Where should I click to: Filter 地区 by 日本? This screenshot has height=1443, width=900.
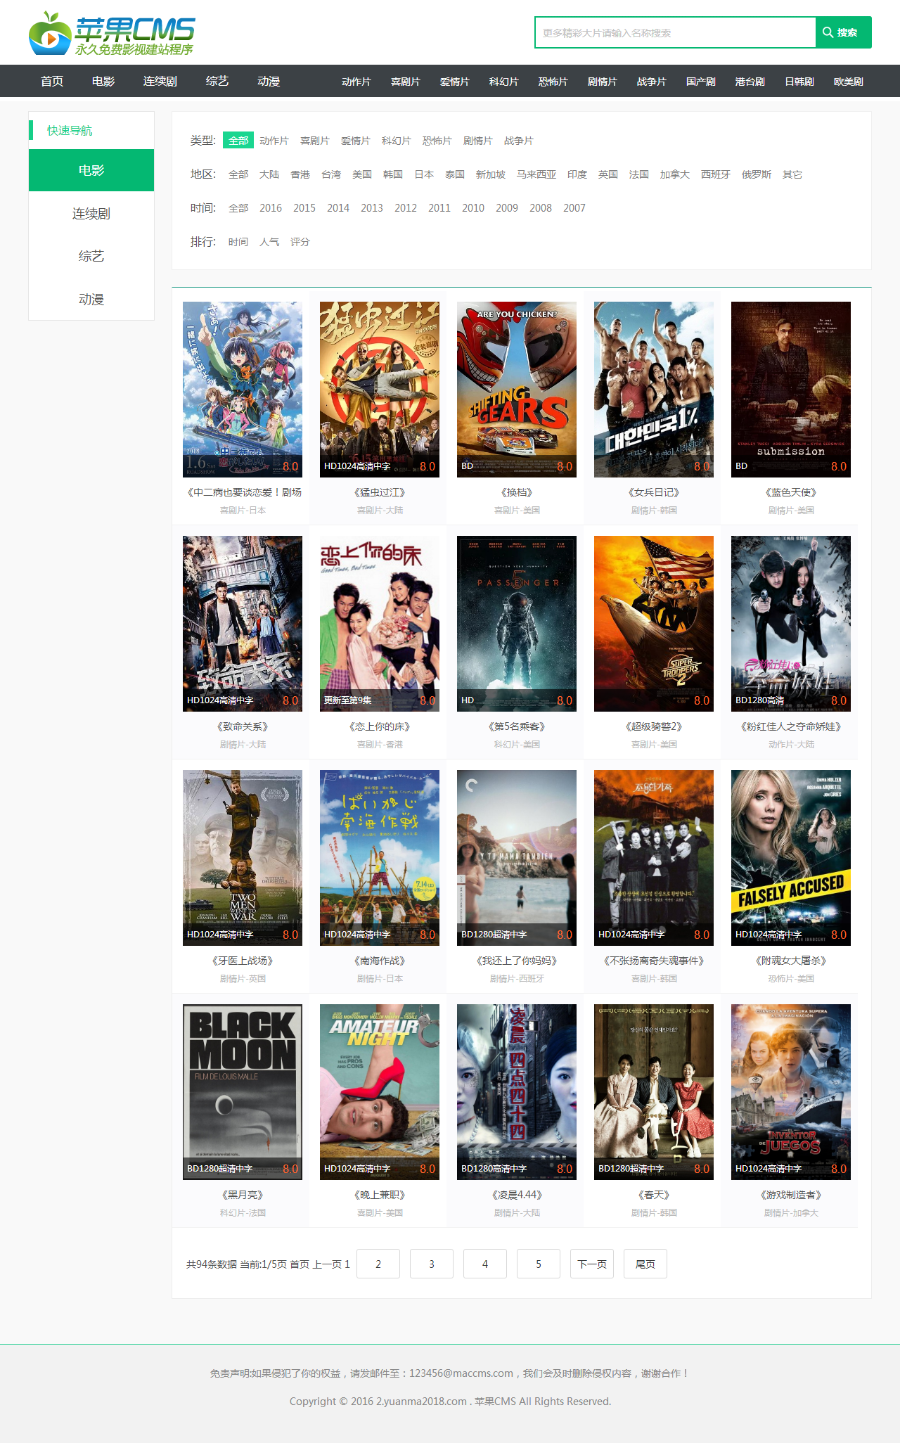tap(424, 175)
